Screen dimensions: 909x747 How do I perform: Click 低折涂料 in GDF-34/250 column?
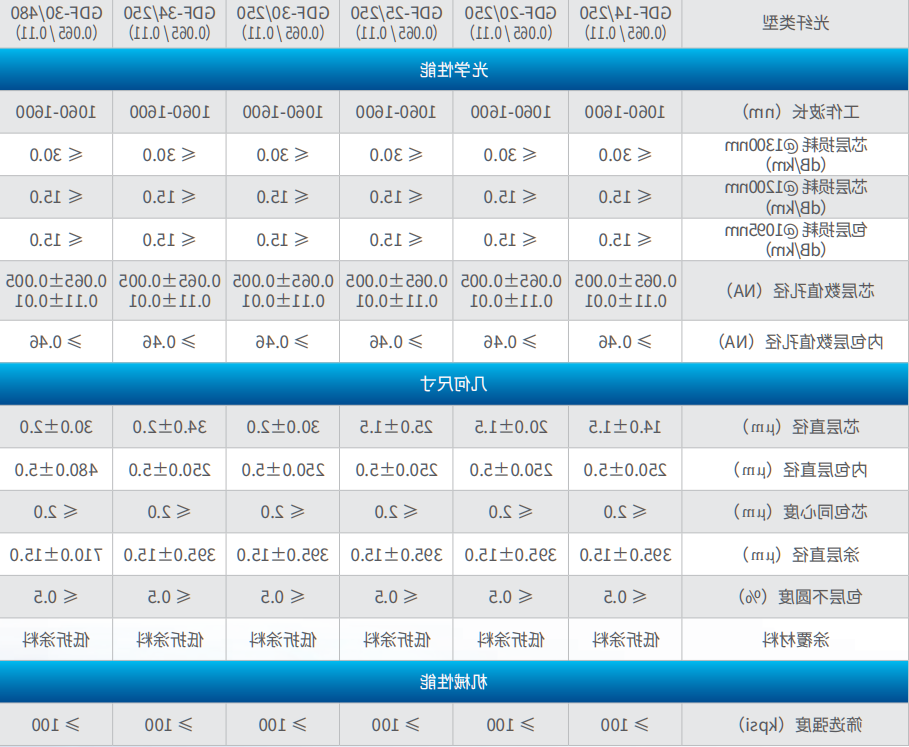pyautogui.click(x=169, y=640)
